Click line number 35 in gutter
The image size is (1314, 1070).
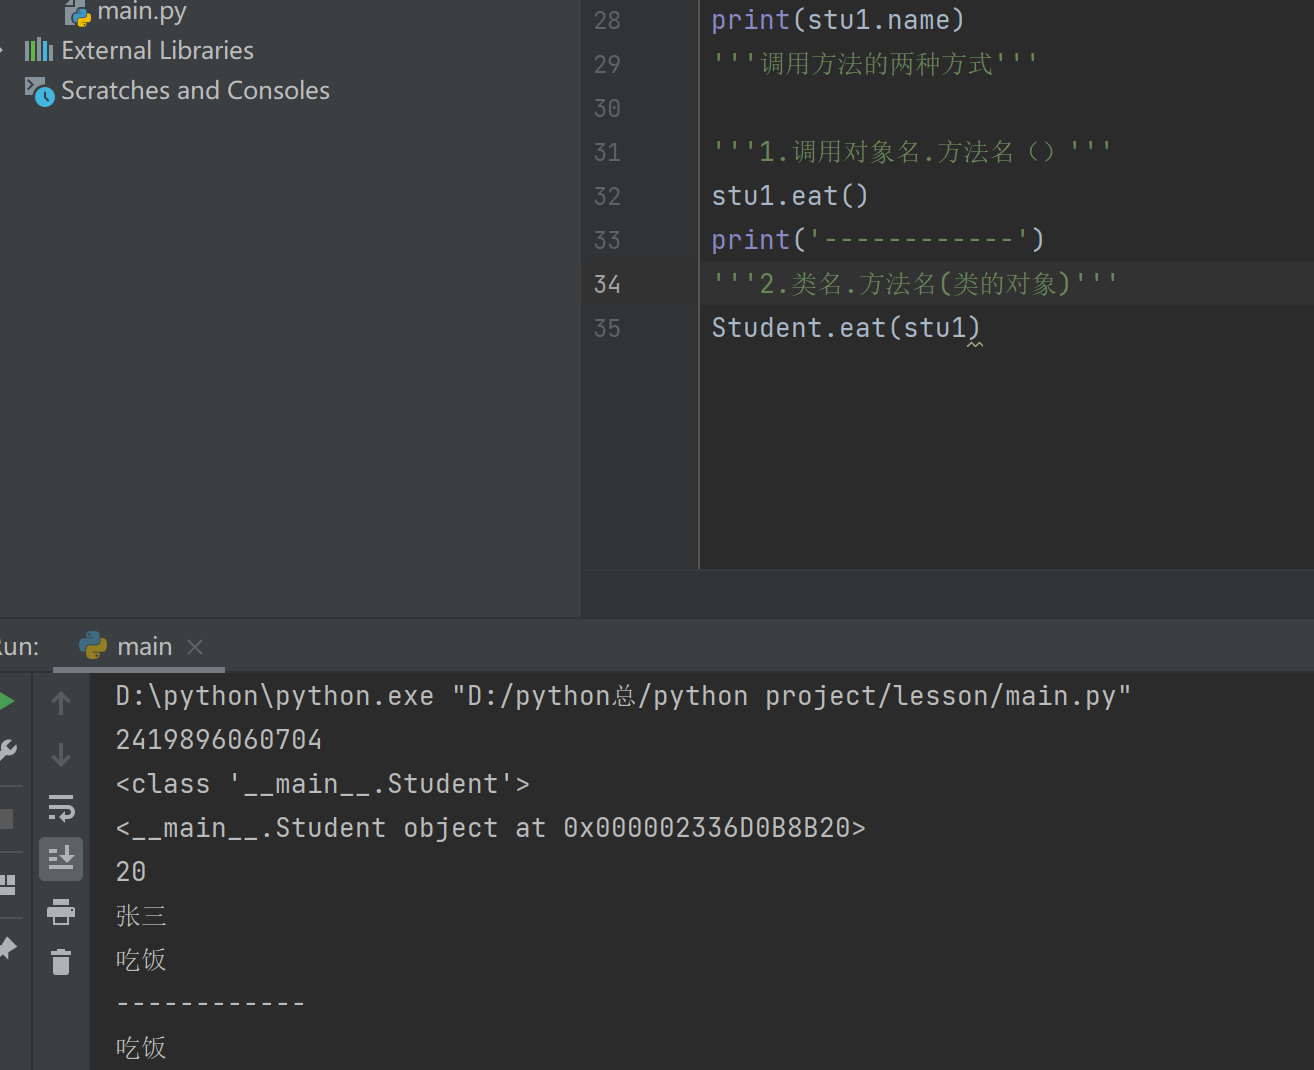tap(607, 328)
